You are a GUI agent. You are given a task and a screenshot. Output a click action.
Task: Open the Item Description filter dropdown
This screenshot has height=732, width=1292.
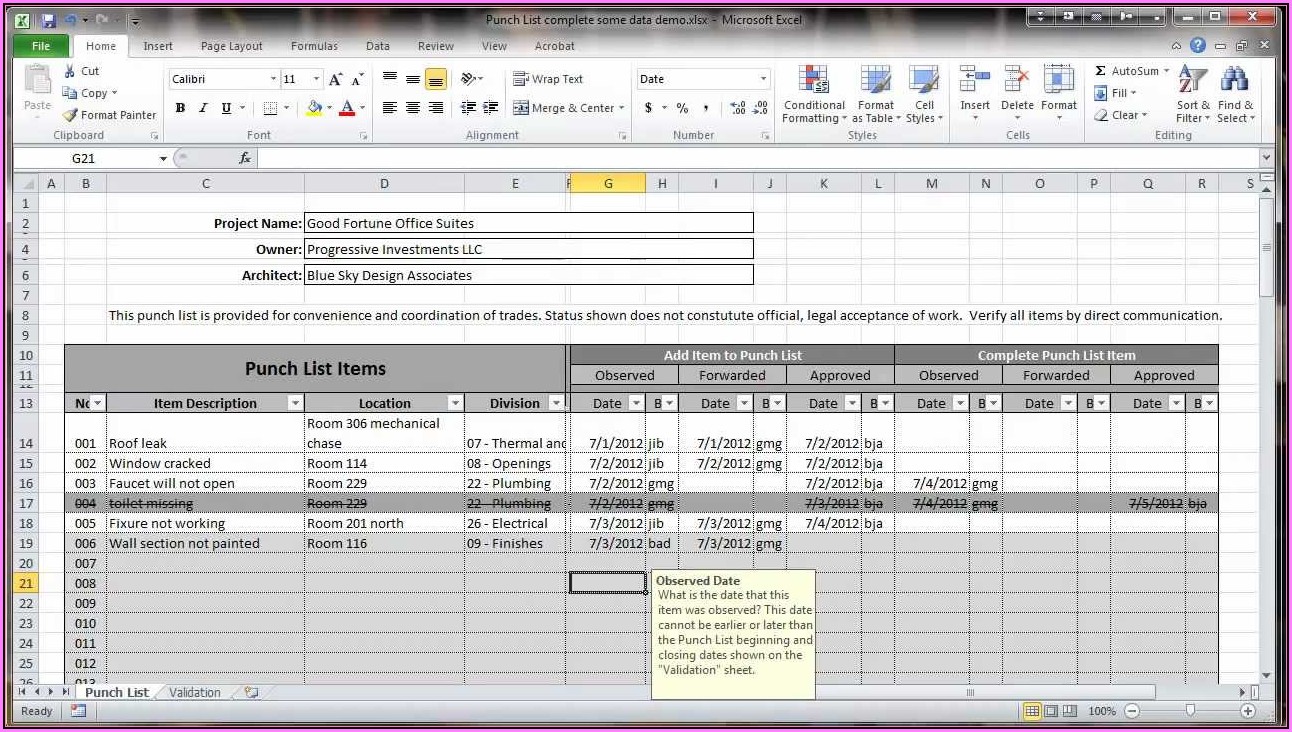pos(294,403)
